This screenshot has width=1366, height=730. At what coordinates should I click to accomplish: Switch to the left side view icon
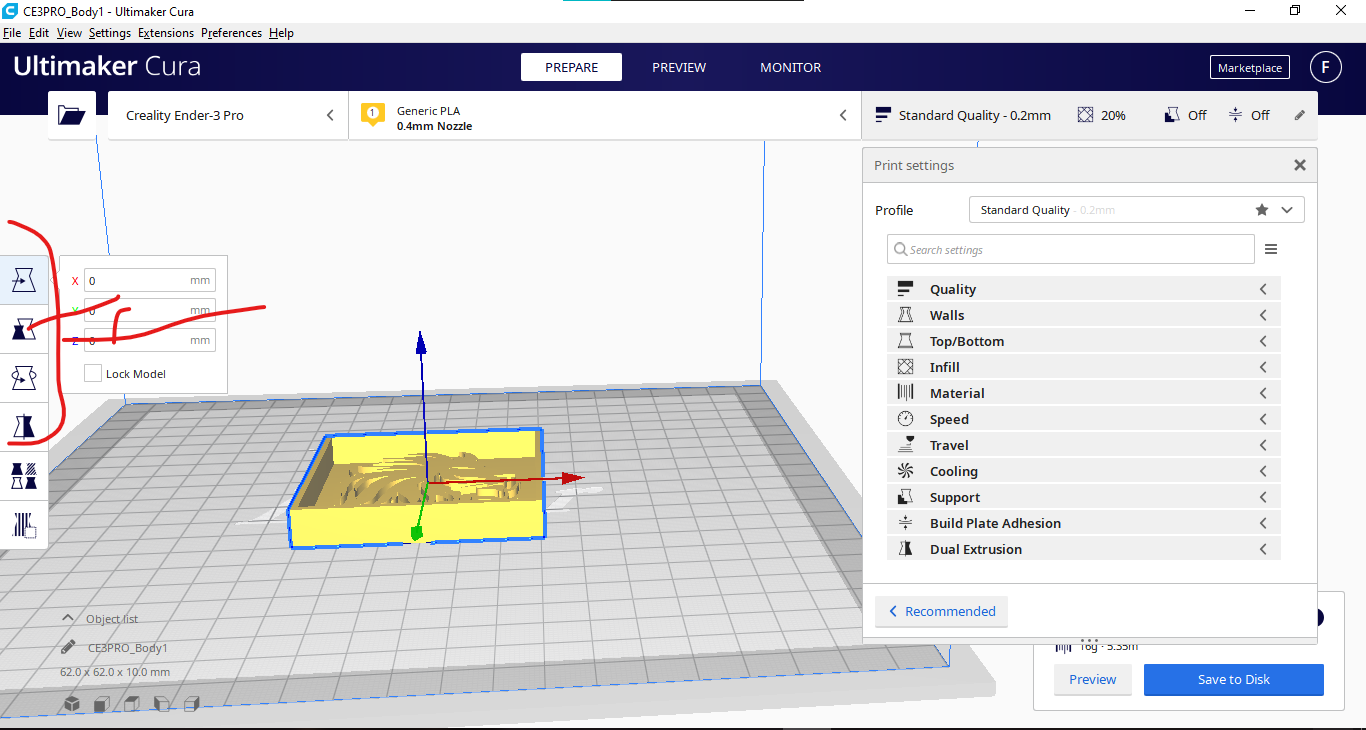[x=161, y=704]
